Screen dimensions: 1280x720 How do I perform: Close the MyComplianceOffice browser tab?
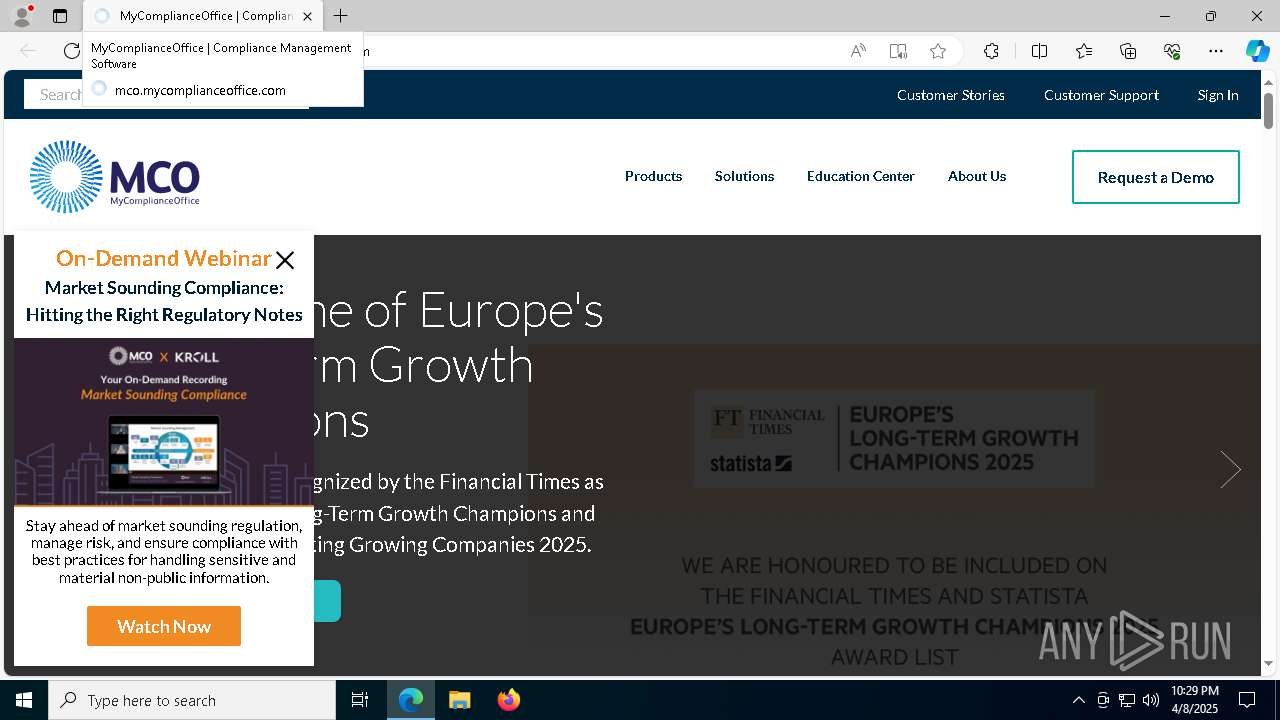pyautogui.click(x=307, y=16)
